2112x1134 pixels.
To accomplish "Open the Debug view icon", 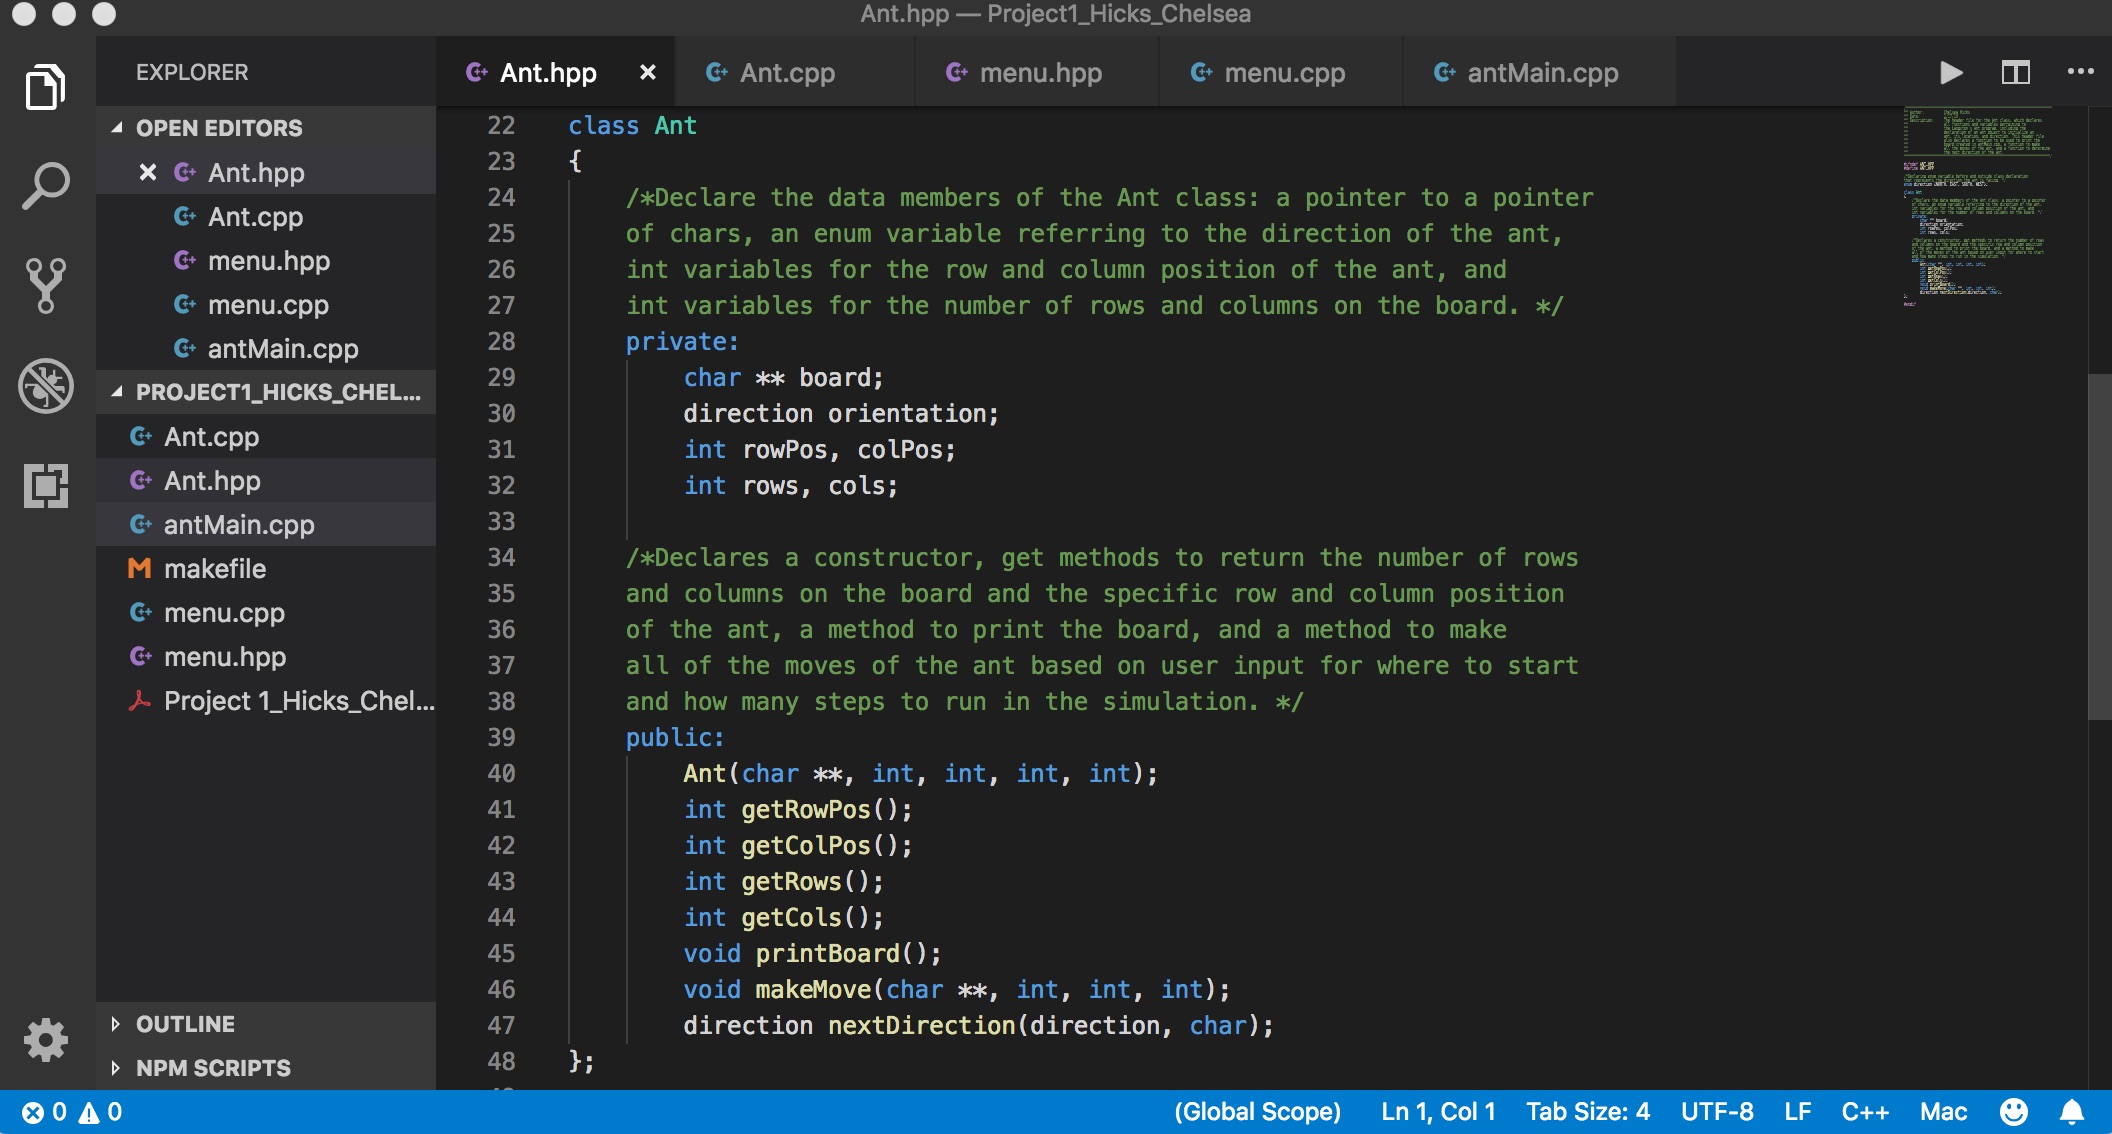I will [46, 386].
